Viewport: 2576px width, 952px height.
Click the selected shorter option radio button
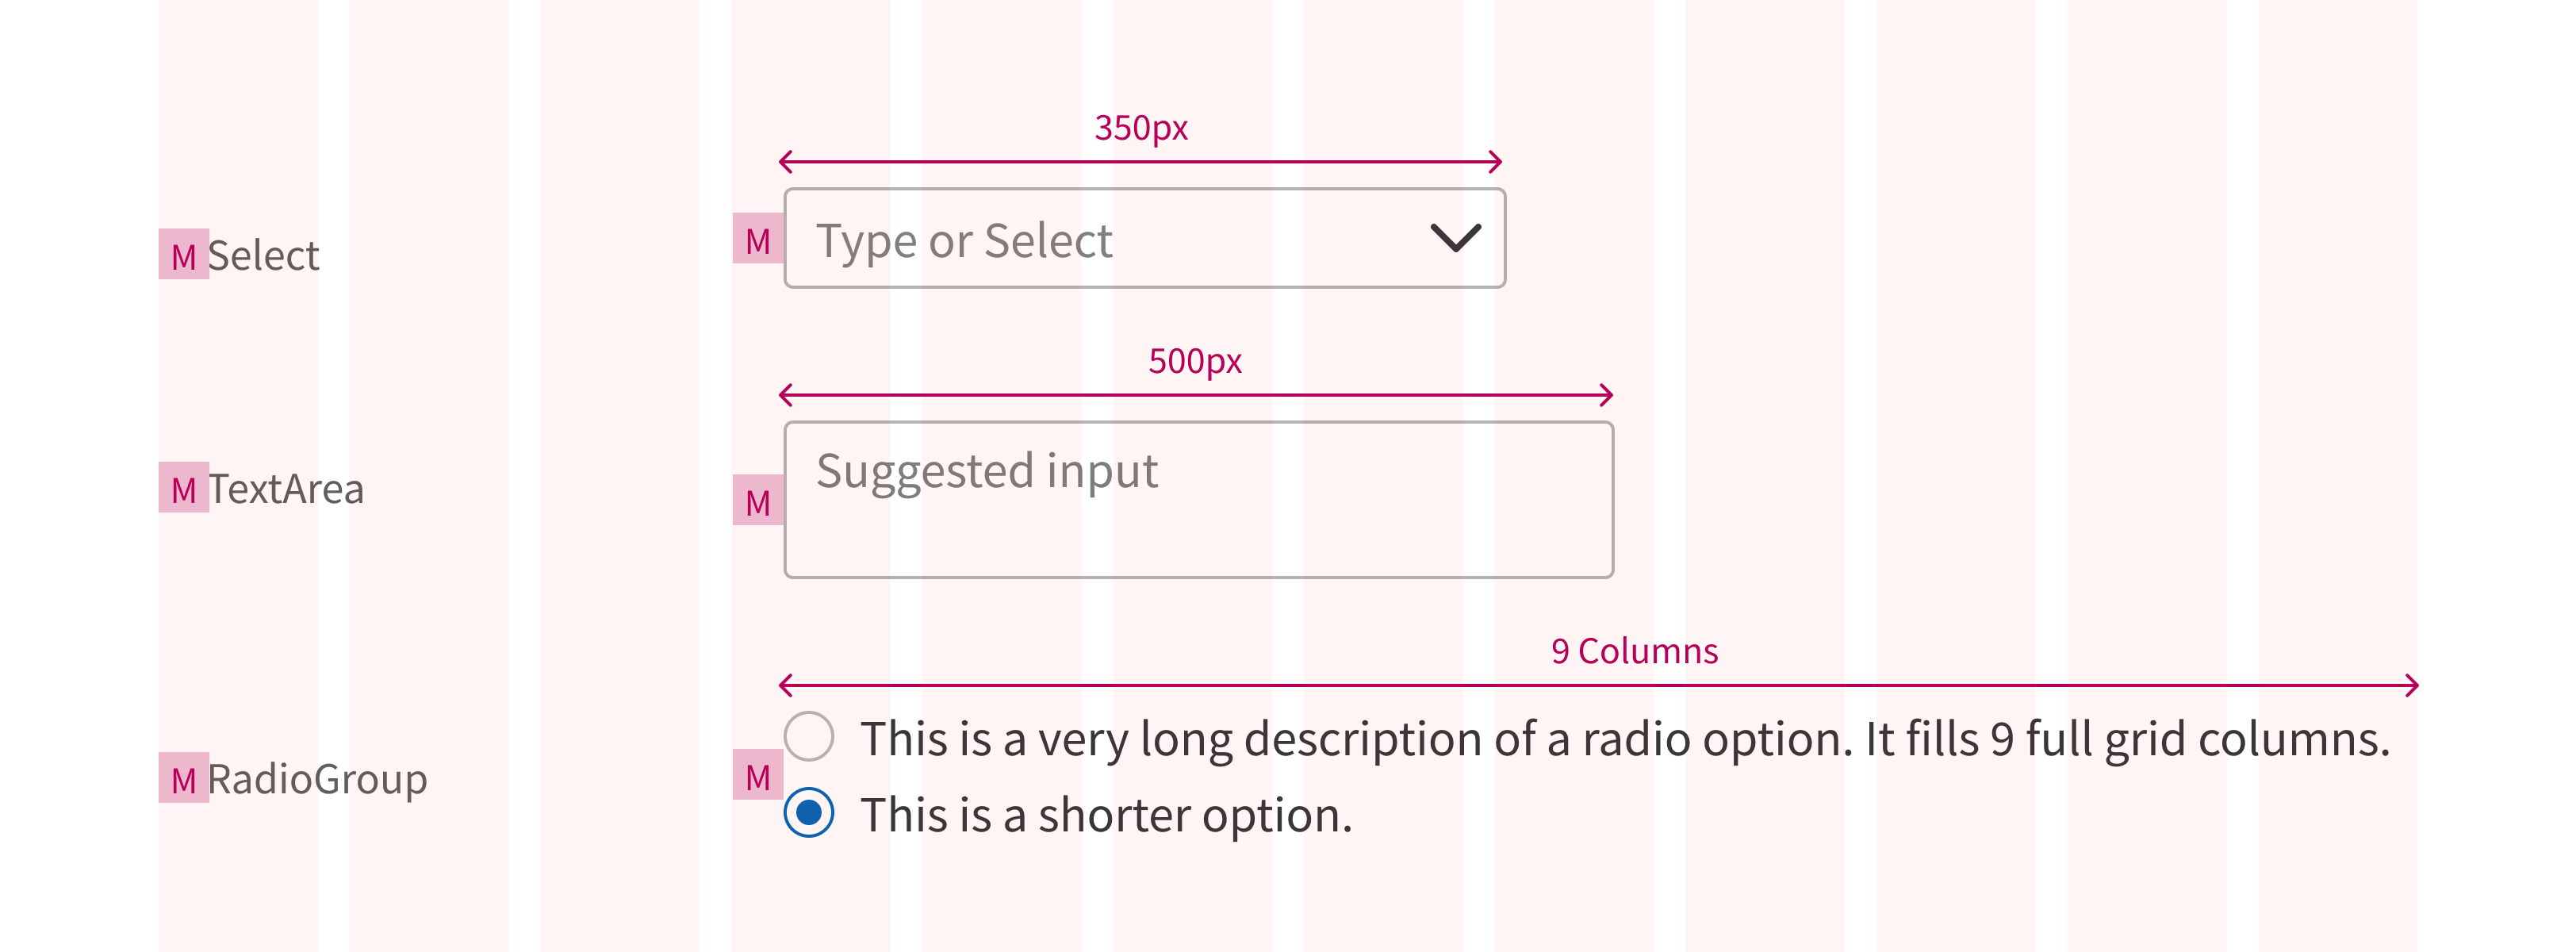(809, 813)
